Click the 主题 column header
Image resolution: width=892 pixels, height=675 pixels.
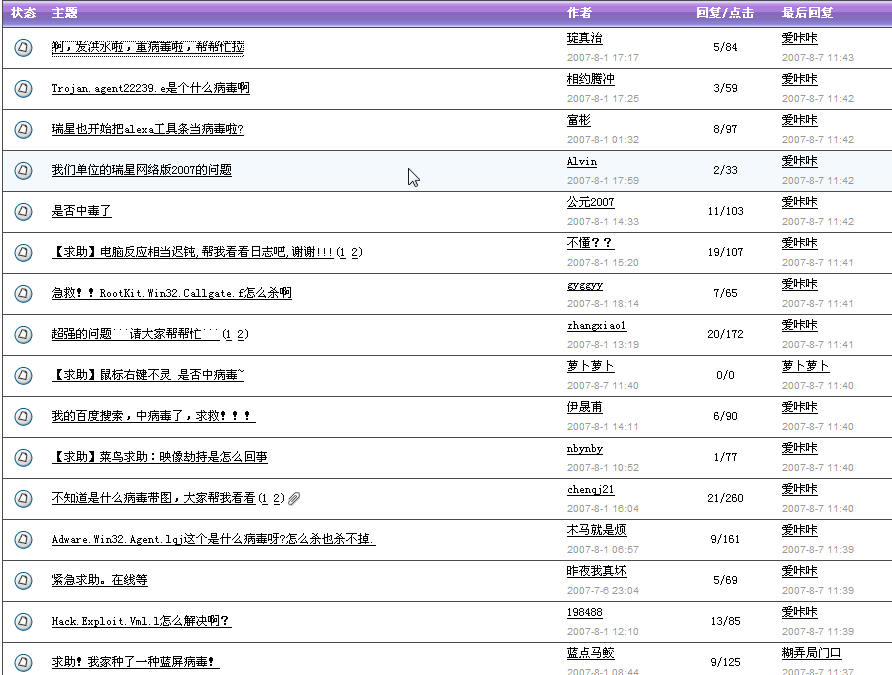[64, 13]
